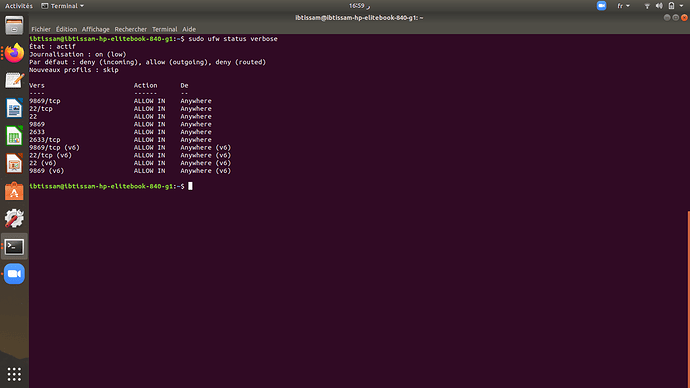This screenshot has height=388, width=690.
Task: Click the 'Action' column header
Action: [145, 85]
